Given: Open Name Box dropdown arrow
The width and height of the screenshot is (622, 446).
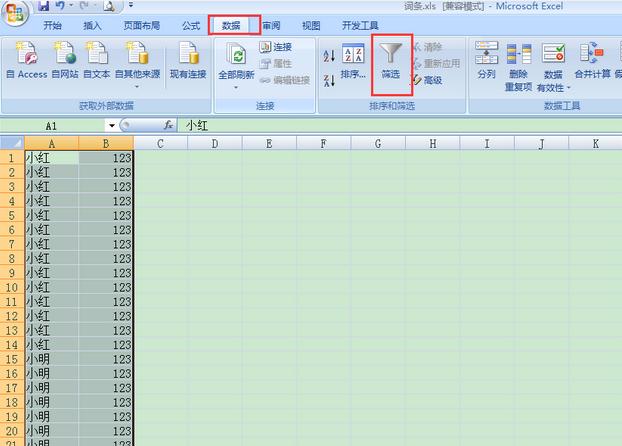Looking at the screenshot, I should [112, 126].
